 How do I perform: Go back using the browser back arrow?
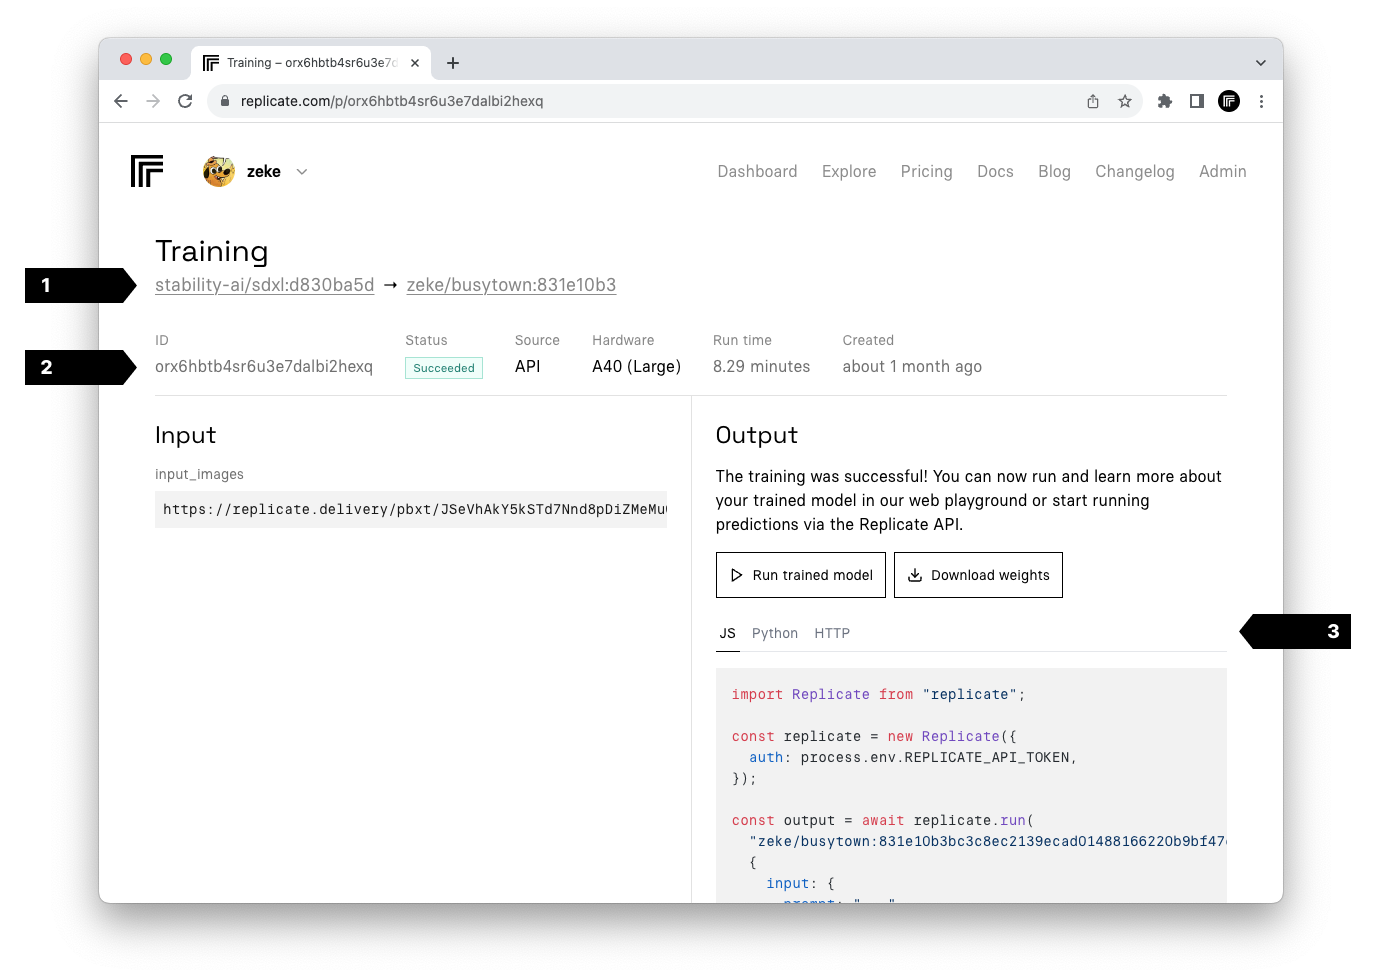[121, 101]
